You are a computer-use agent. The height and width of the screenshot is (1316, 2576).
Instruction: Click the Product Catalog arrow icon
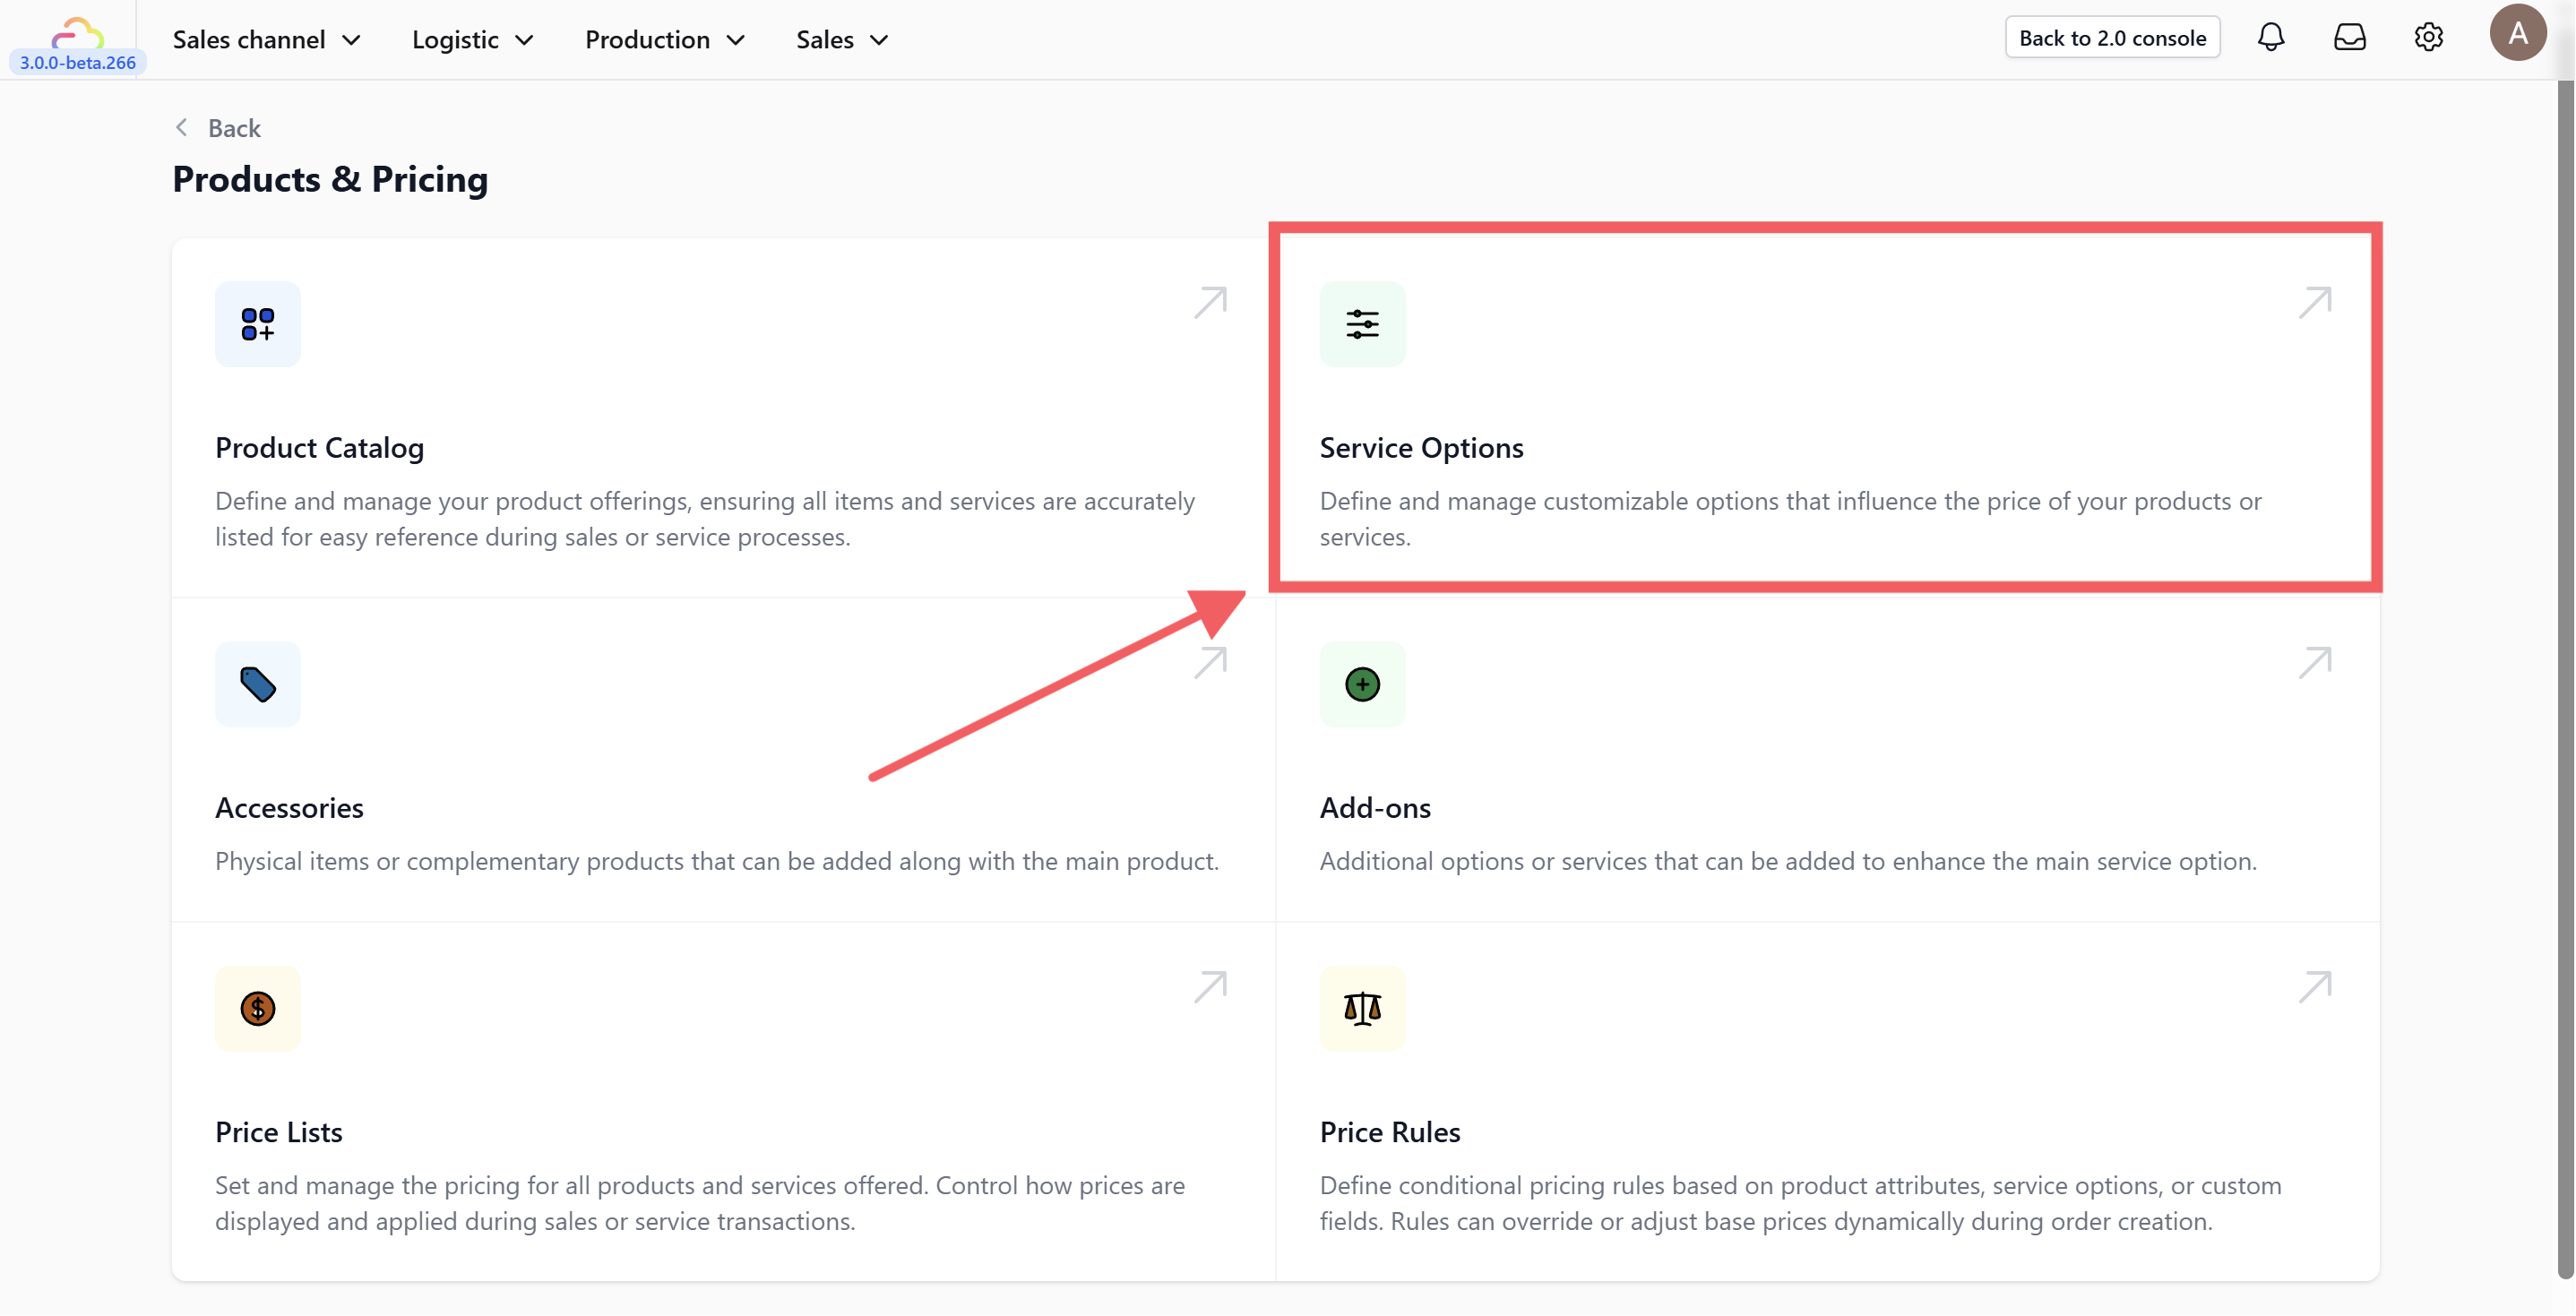[x=1209, y=302]
